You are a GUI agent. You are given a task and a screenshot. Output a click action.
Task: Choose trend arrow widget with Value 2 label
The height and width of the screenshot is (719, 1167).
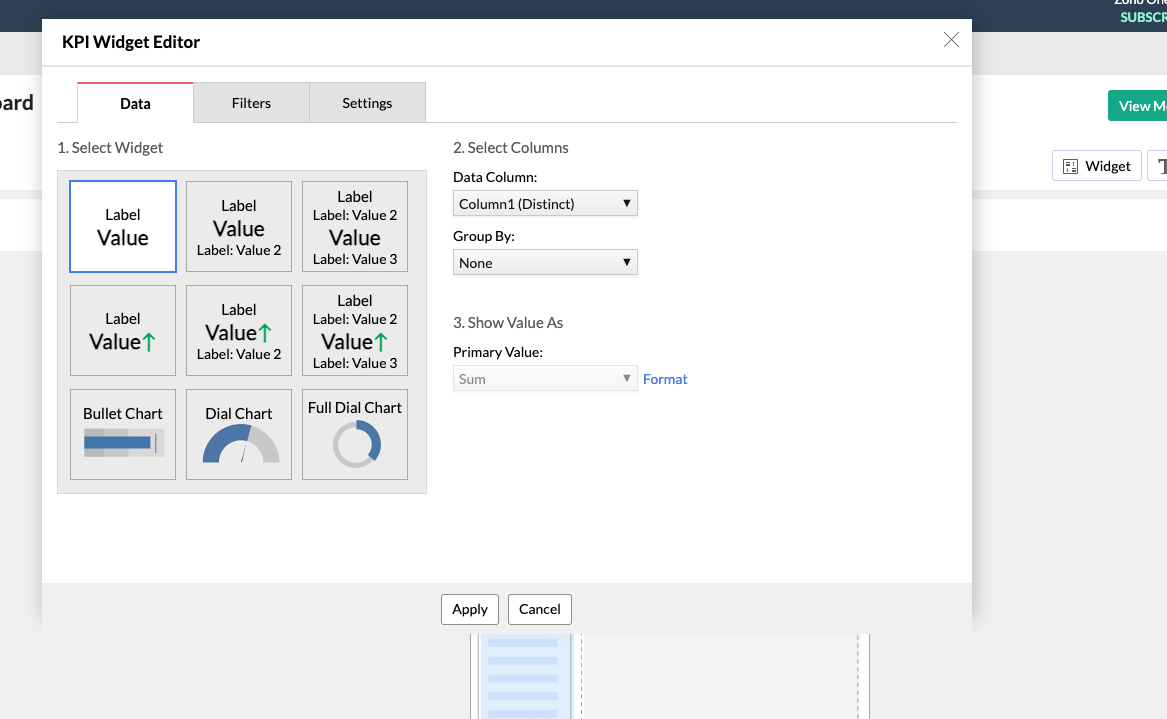239,331
